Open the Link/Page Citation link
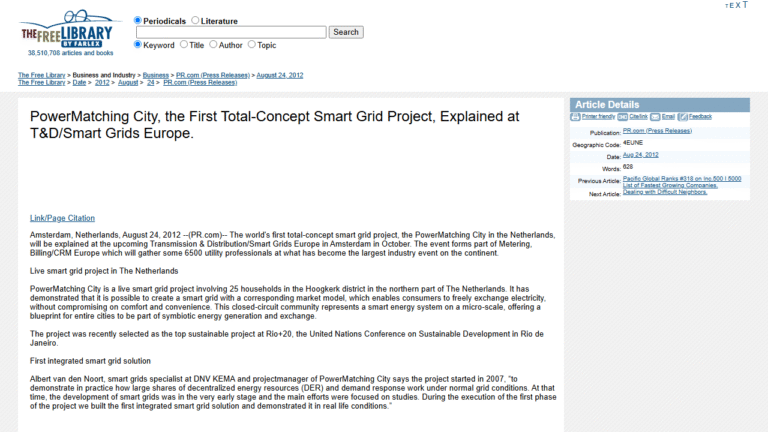The width and height of the screenshot is (768, 432). click(x=62, y=217)
